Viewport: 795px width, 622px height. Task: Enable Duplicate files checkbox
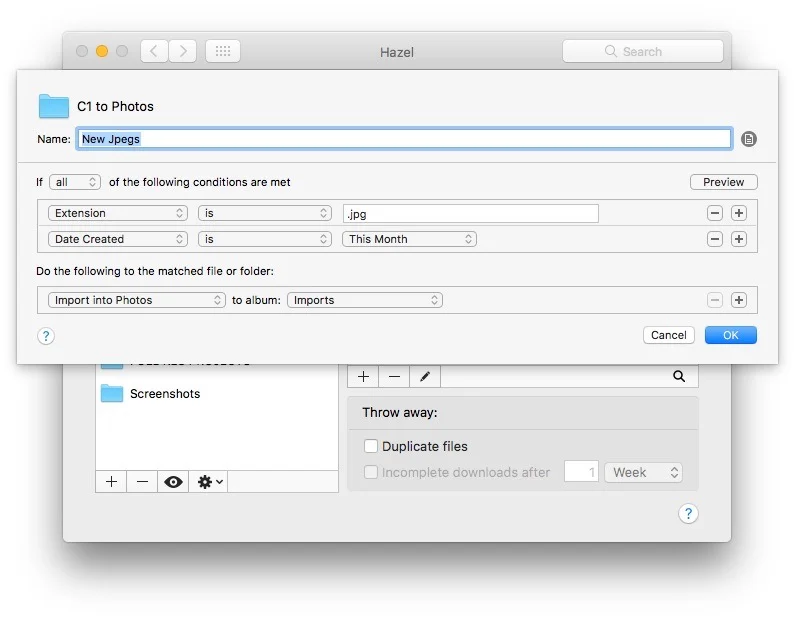371,446
